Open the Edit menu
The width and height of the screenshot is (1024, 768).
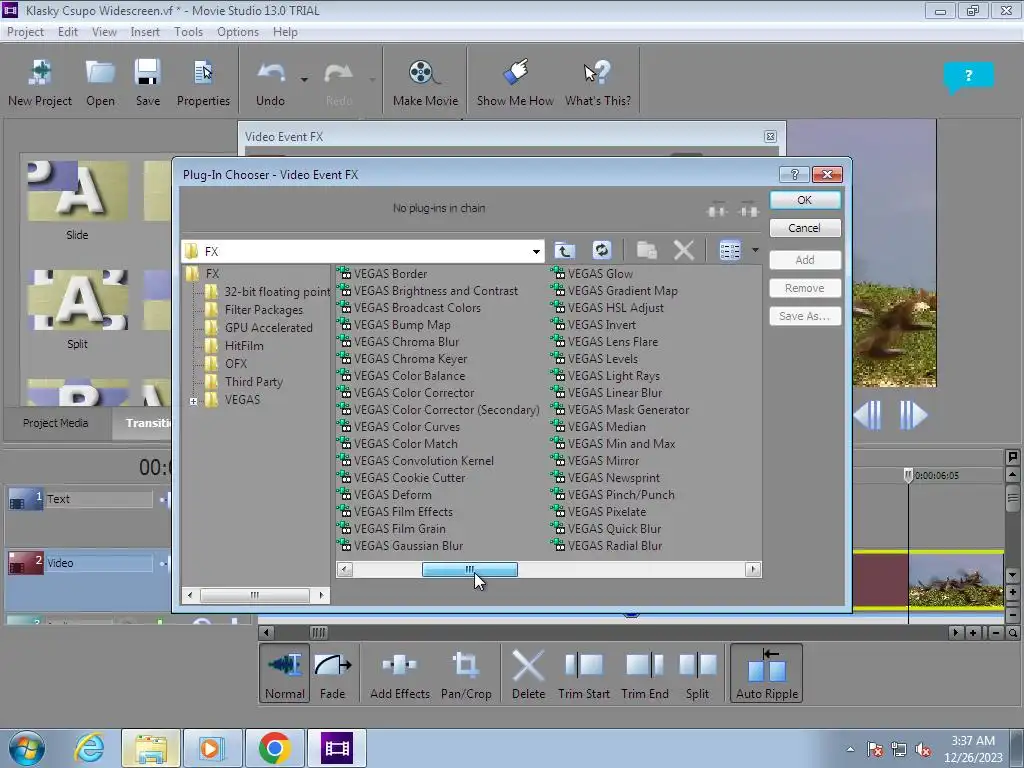pos(67,31)
